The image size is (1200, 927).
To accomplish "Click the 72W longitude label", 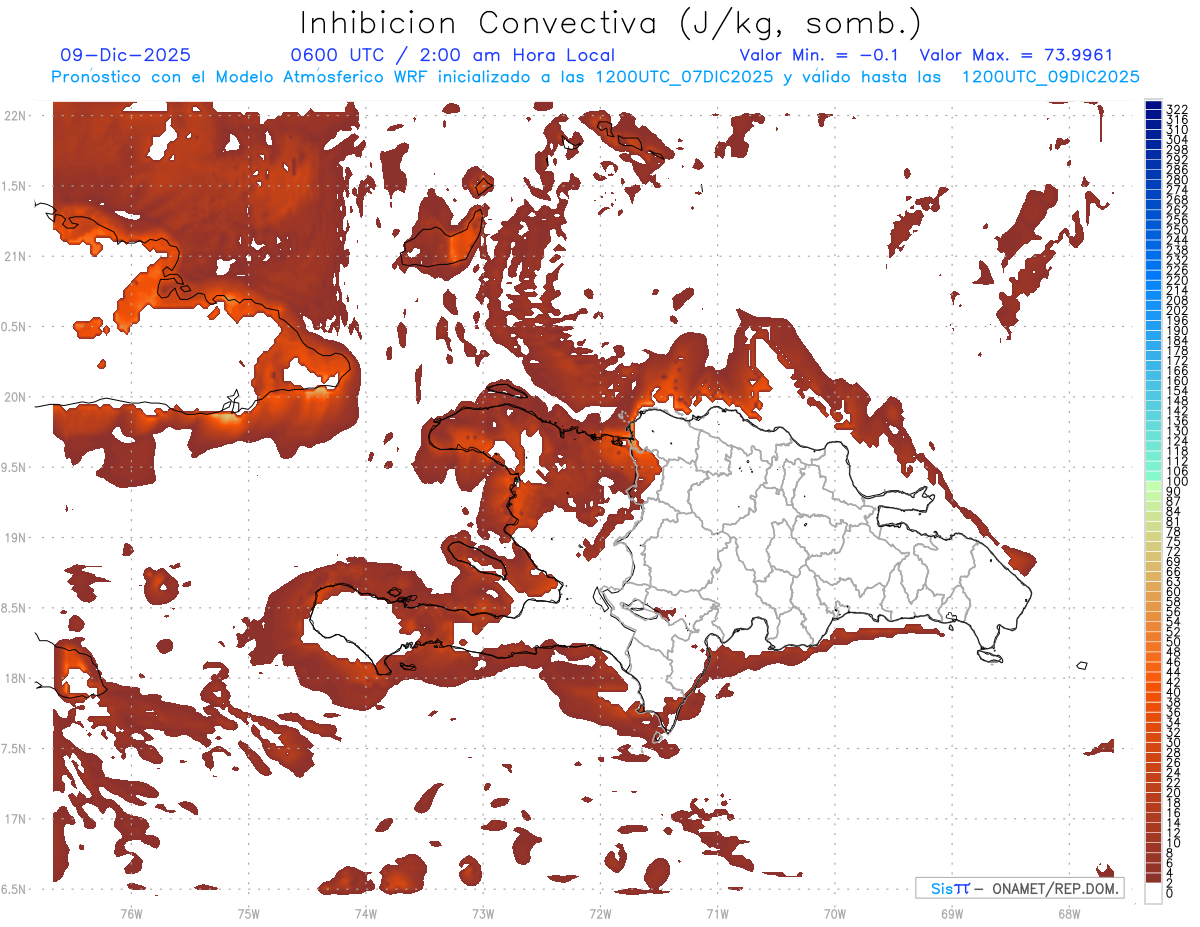I will [600, 913].
